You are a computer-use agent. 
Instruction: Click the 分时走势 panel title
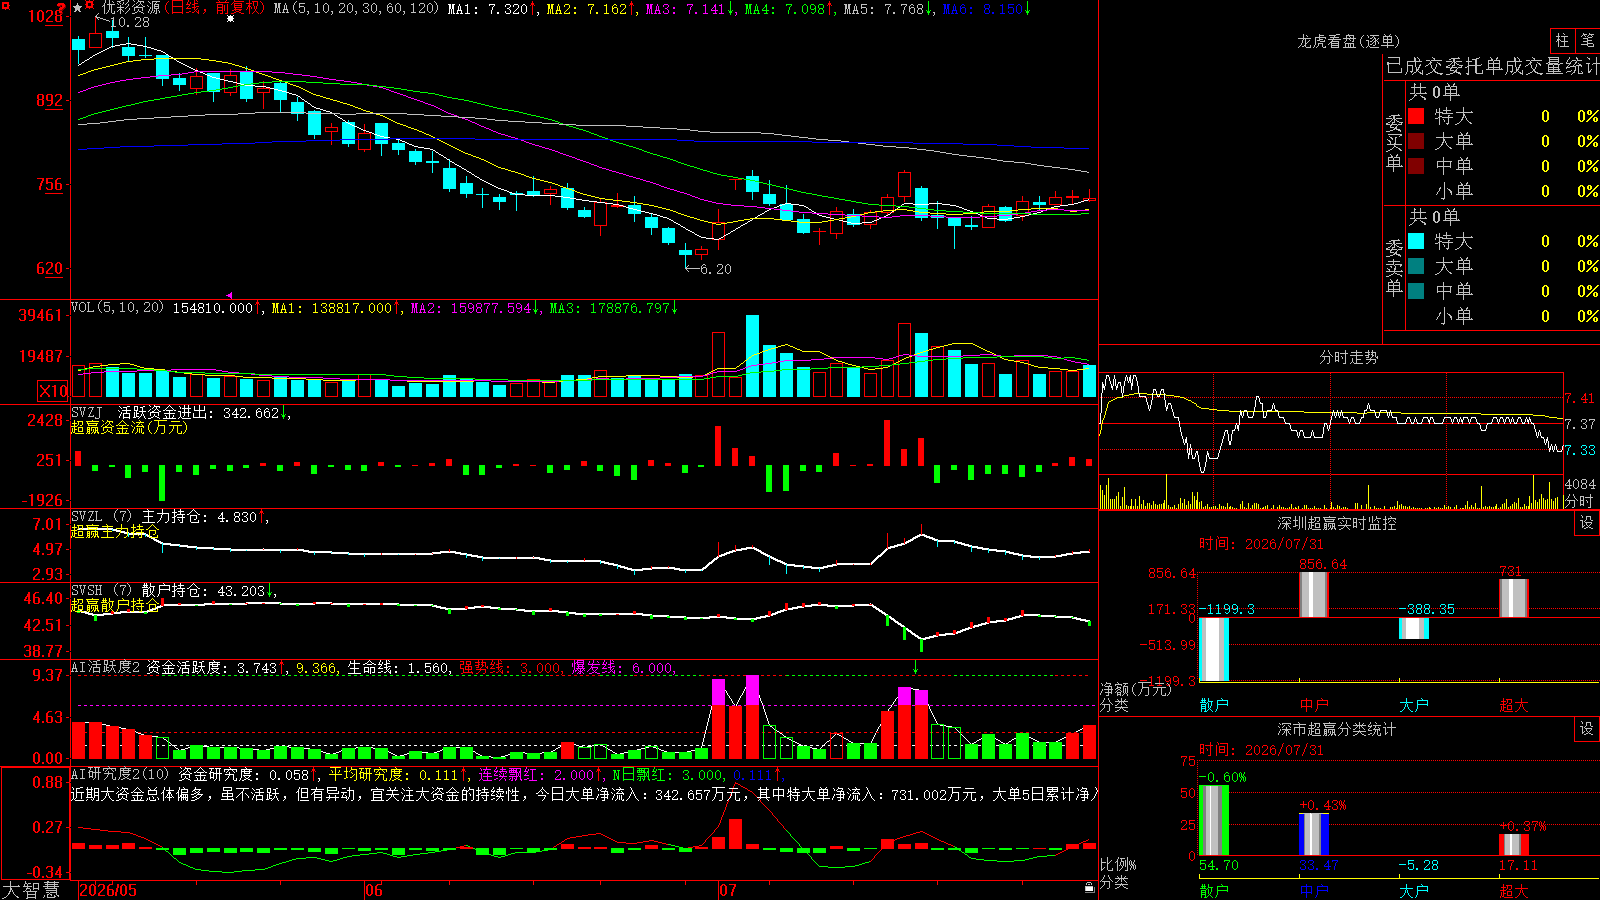tap(1348, 357)
